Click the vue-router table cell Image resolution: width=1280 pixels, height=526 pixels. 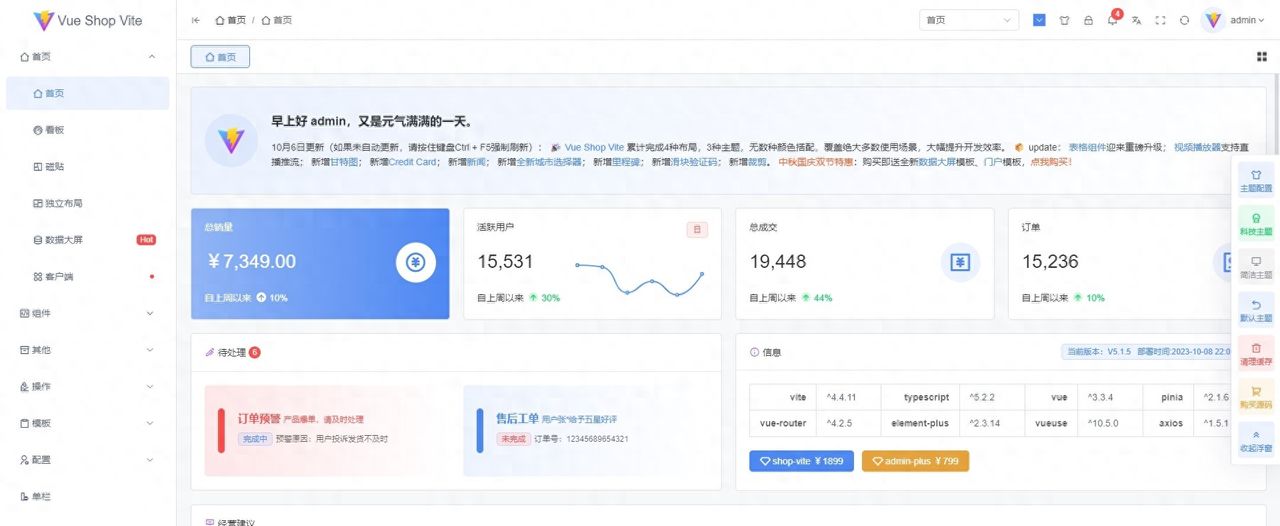pos(783,423)
